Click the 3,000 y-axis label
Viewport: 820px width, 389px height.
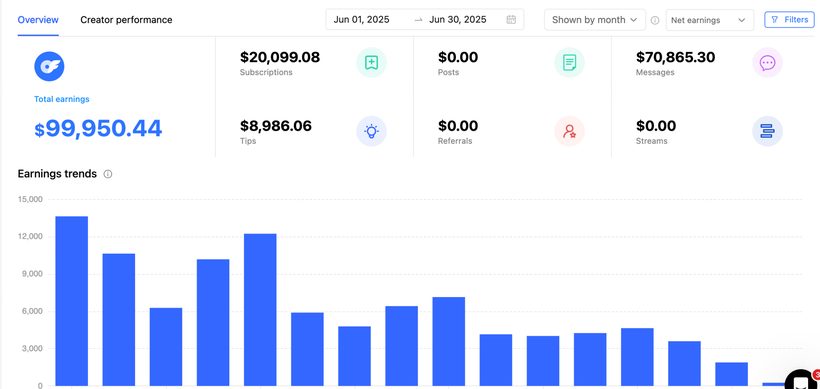coord(32,349)
